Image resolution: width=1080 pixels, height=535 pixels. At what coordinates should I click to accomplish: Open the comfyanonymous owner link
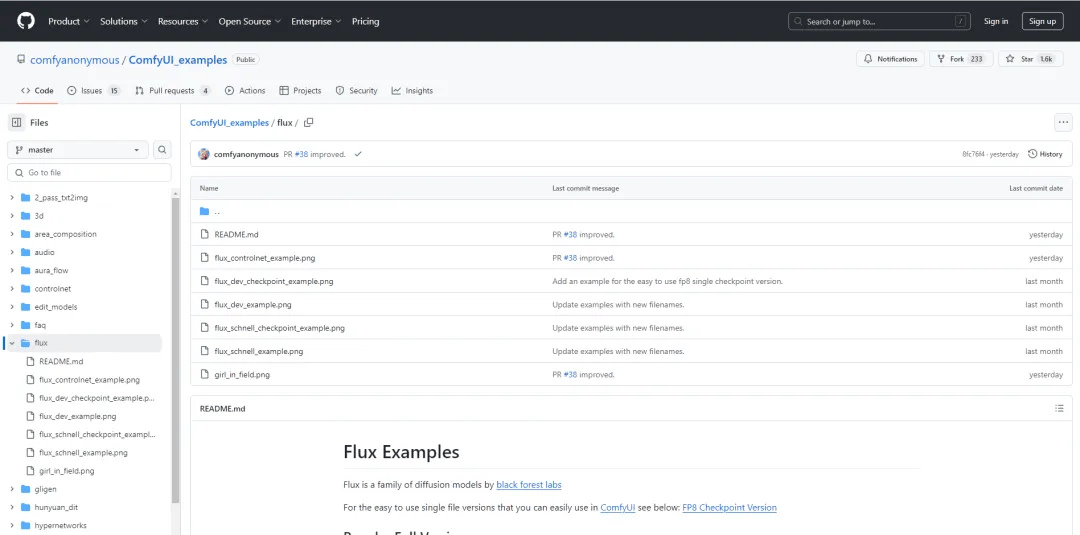point(74,60)
